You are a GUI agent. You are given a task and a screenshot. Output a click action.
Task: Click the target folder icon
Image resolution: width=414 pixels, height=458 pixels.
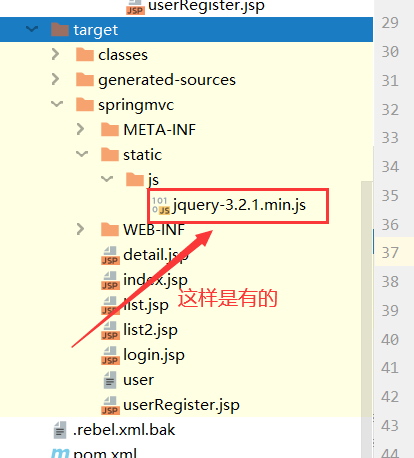click(x=60, y=29)
